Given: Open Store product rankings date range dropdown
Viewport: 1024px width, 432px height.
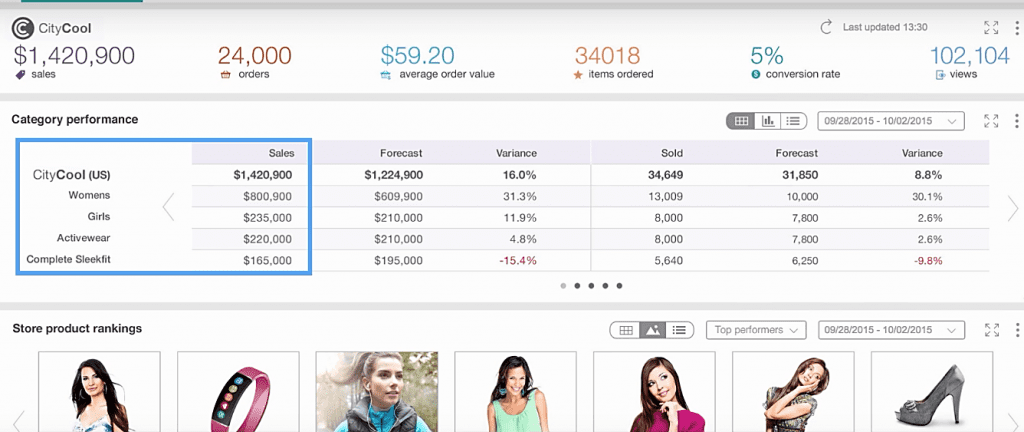Looking at the screenshot, I should click(891, 330).
